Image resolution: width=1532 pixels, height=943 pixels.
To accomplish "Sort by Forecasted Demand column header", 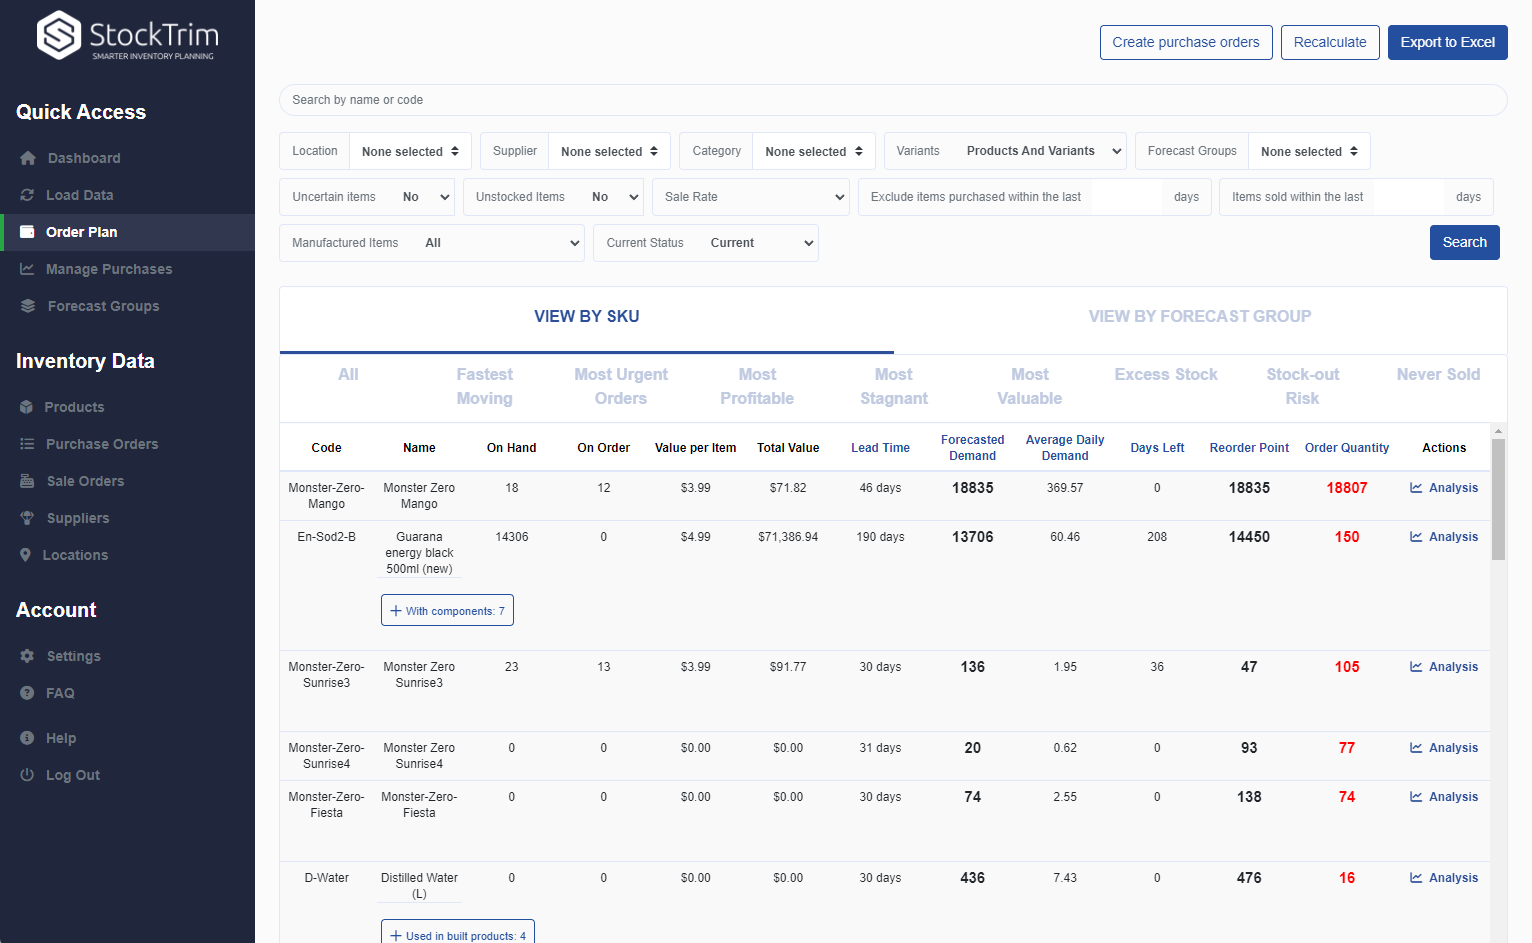I will [x=973, y=448].
